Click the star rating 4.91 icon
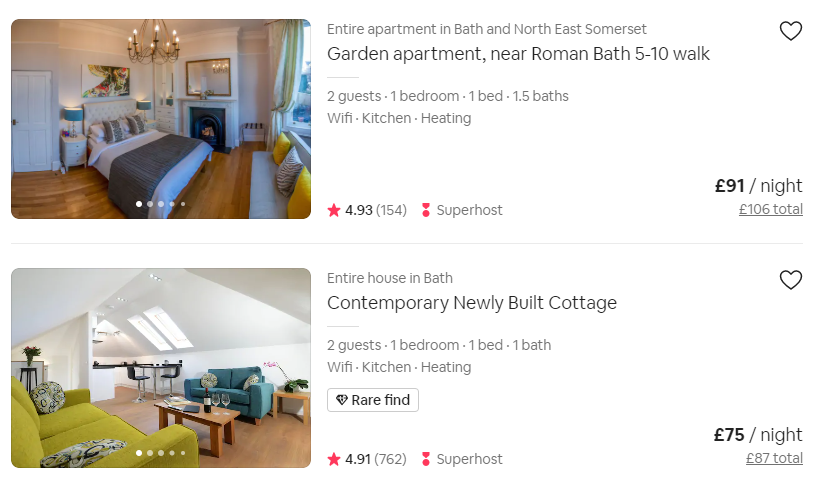The image size is (818, 485). pyautogui.click(x=334, y=459)
